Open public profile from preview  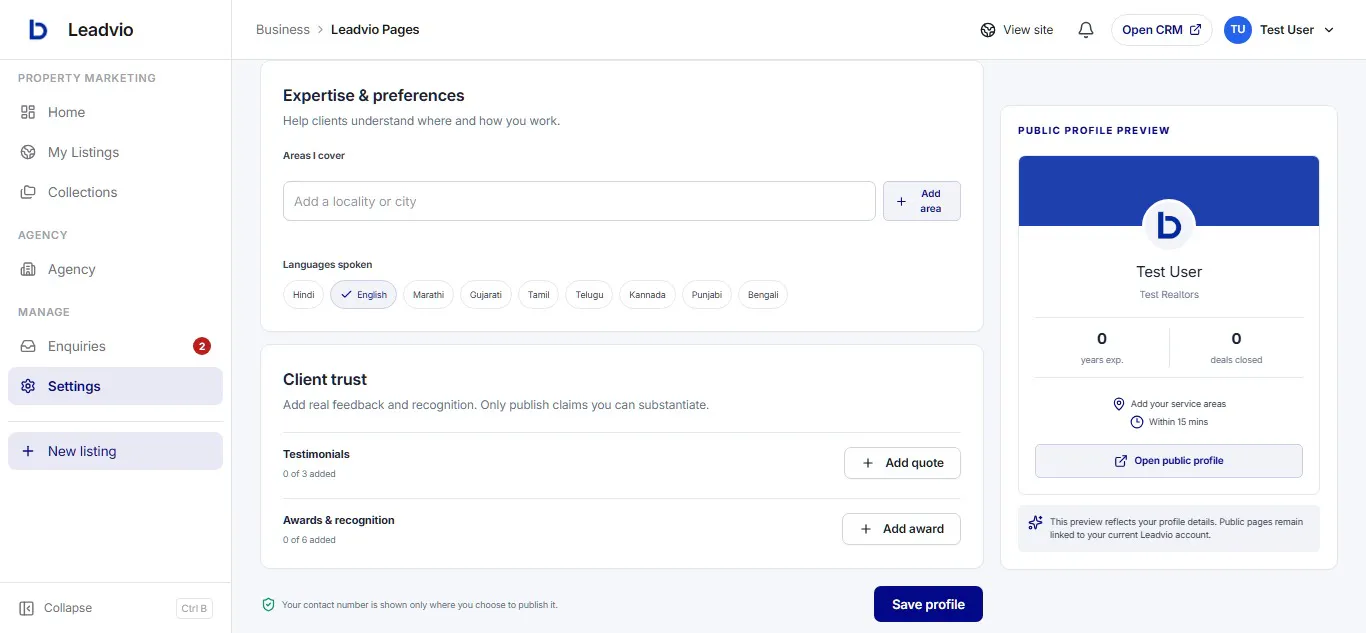pos(1169,461)
